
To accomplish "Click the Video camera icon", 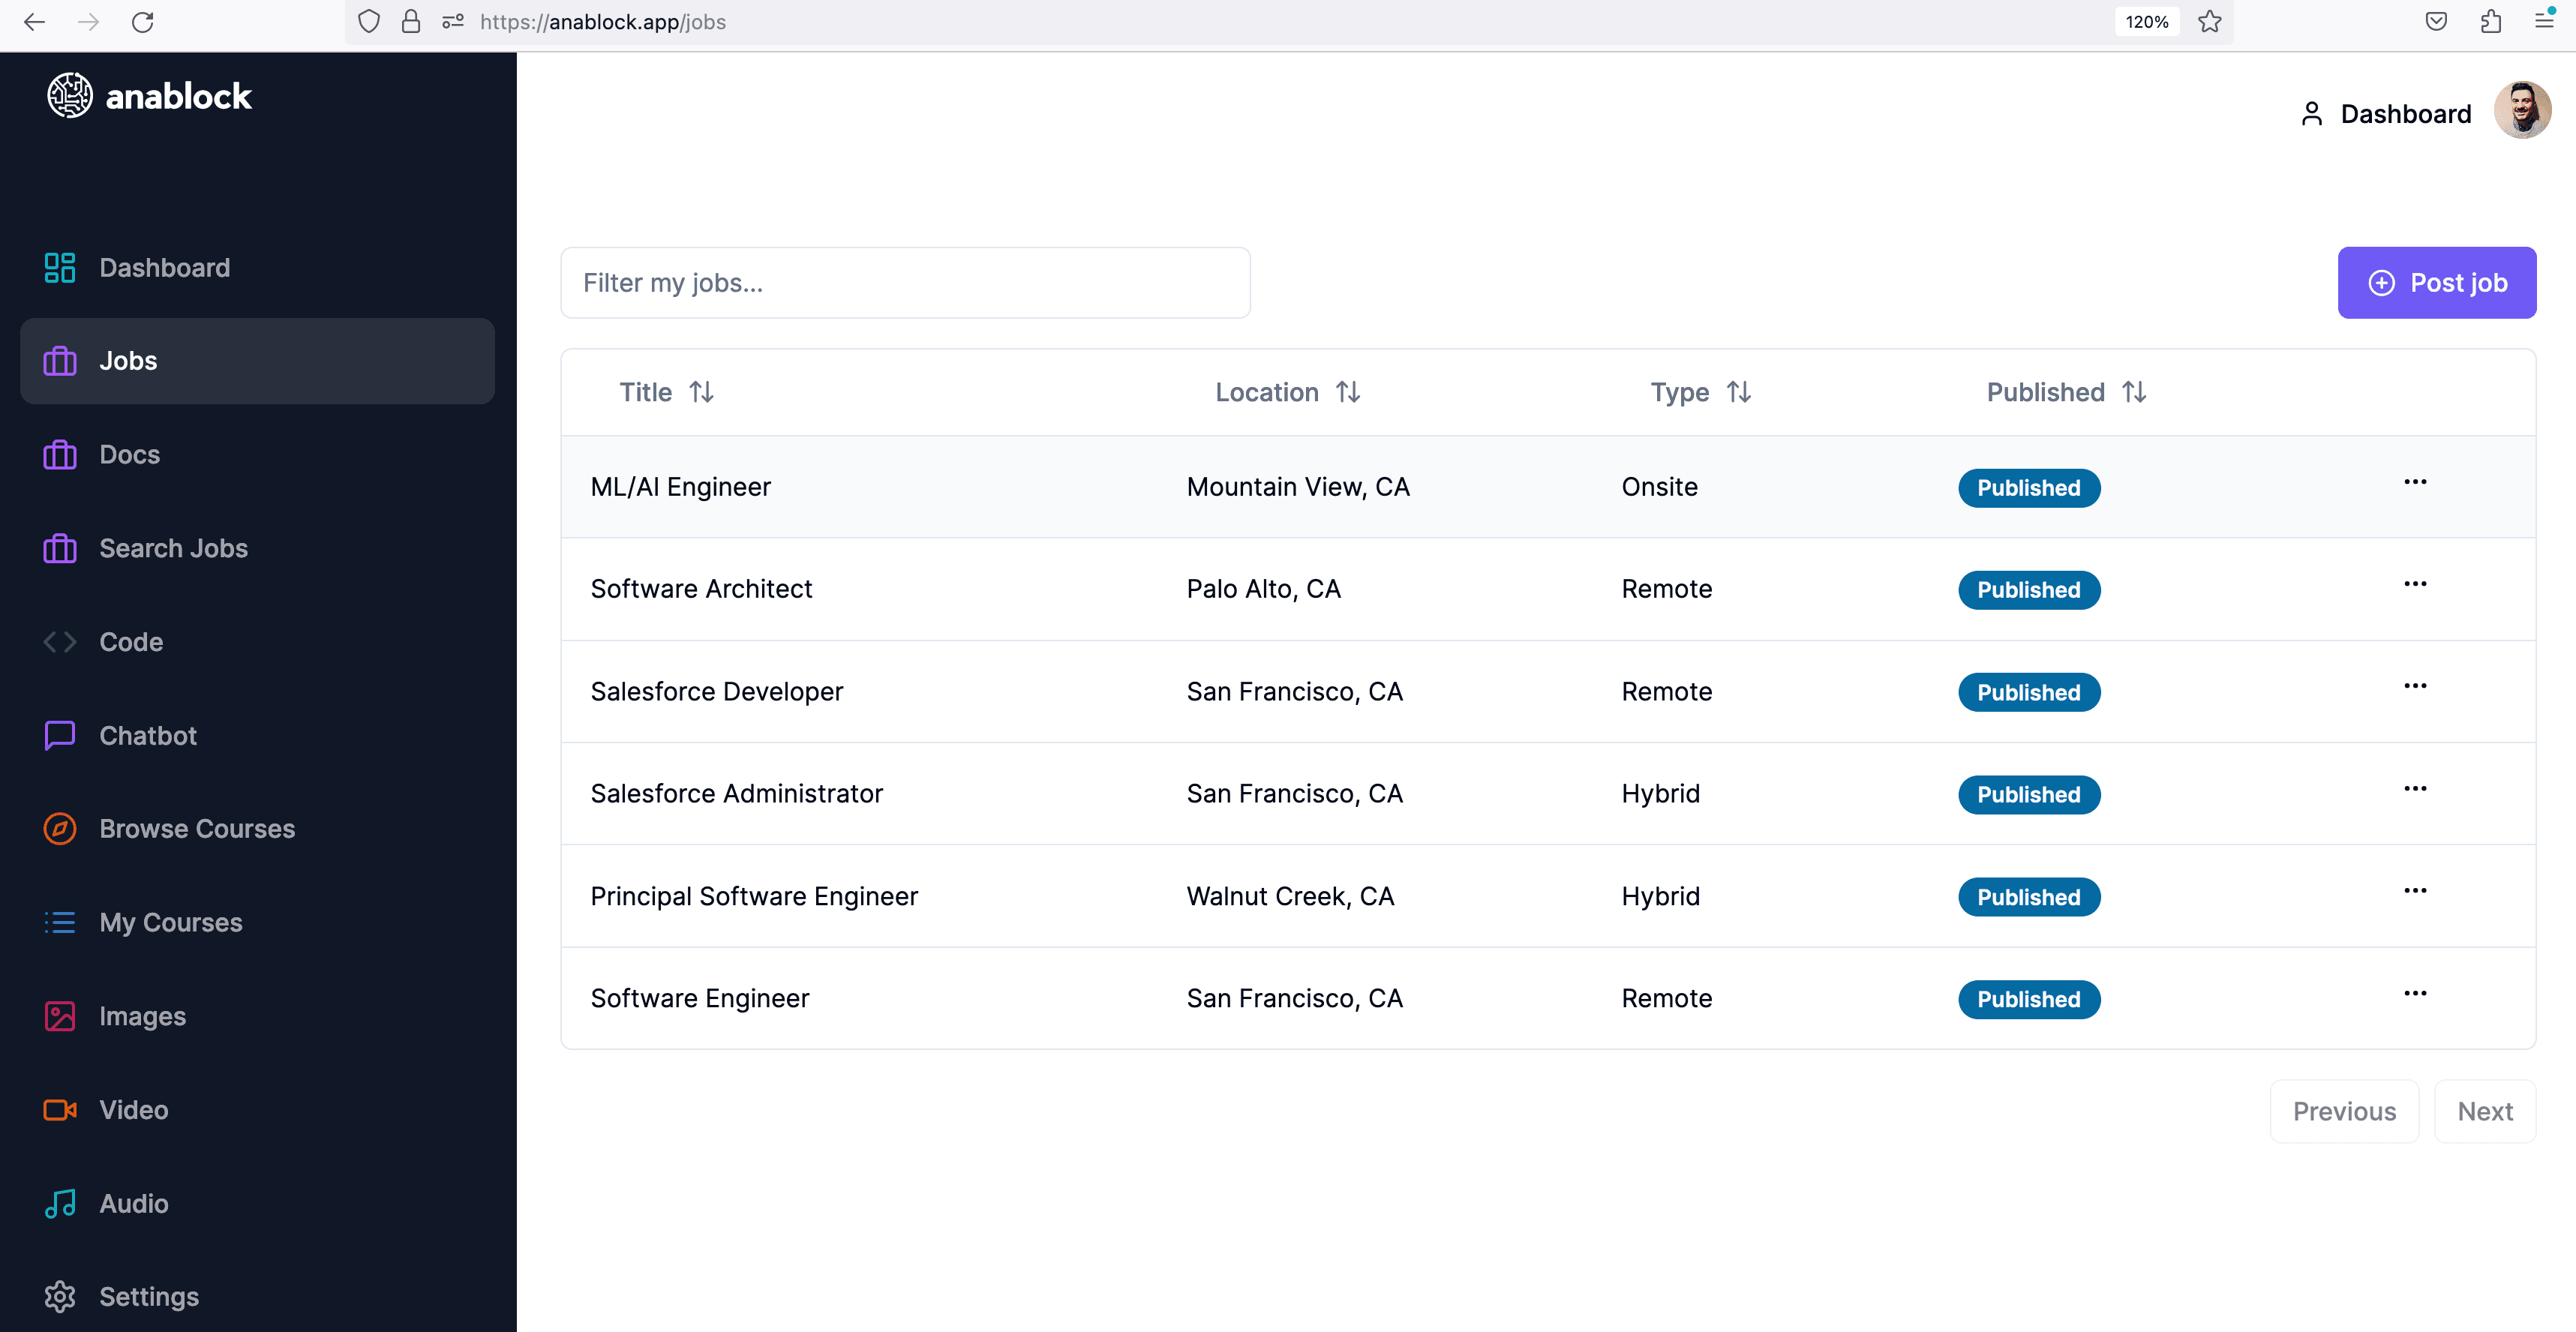I will 59,1110.
